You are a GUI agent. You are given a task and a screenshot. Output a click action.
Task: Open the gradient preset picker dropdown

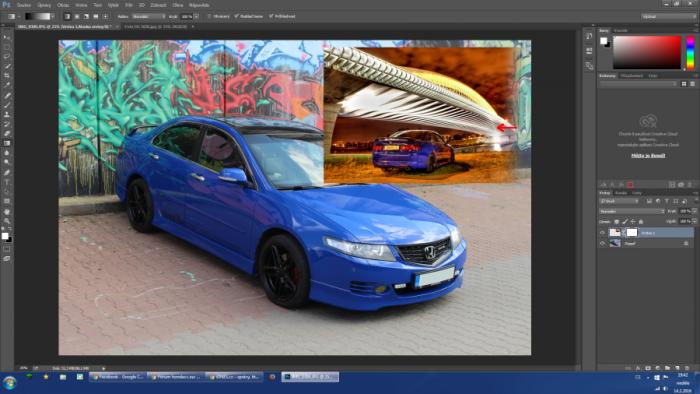[x=53, y=17]
